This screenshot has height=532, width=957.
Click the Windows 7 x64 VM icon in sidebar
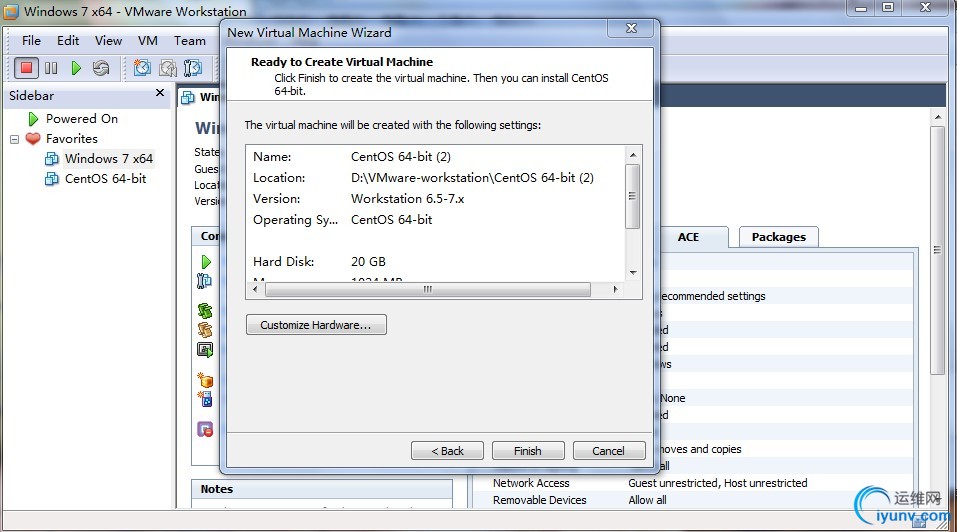(x=52, y=159)
